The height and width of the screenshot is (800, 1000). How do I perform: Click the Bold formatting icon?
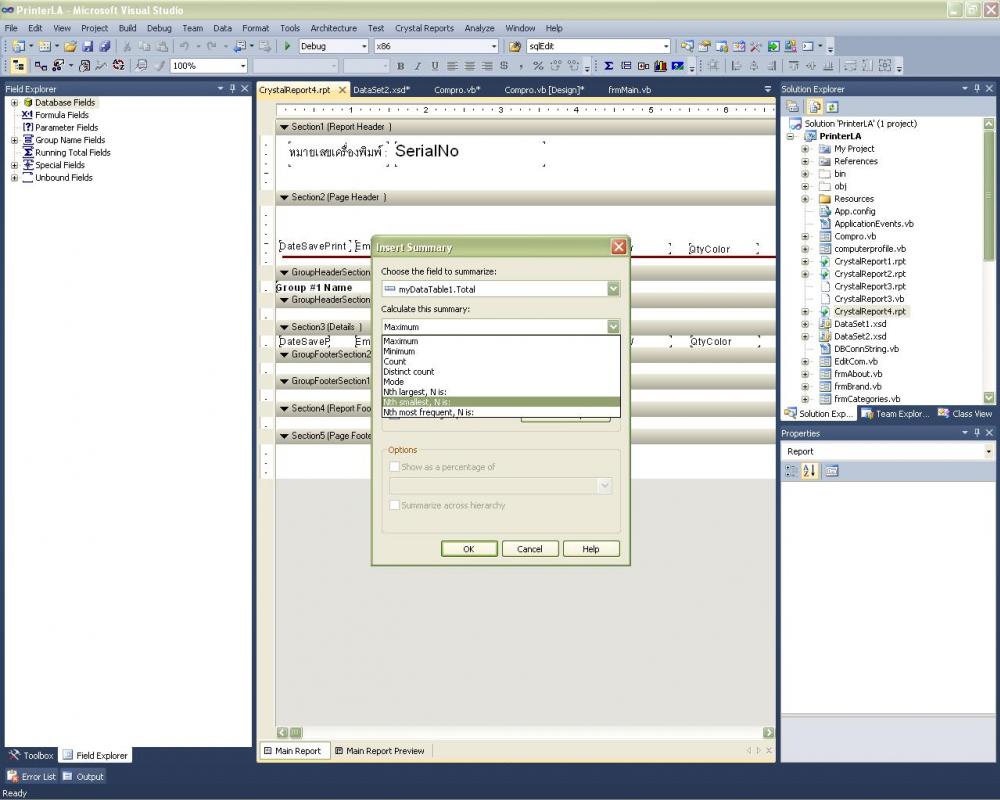[401, 66]
